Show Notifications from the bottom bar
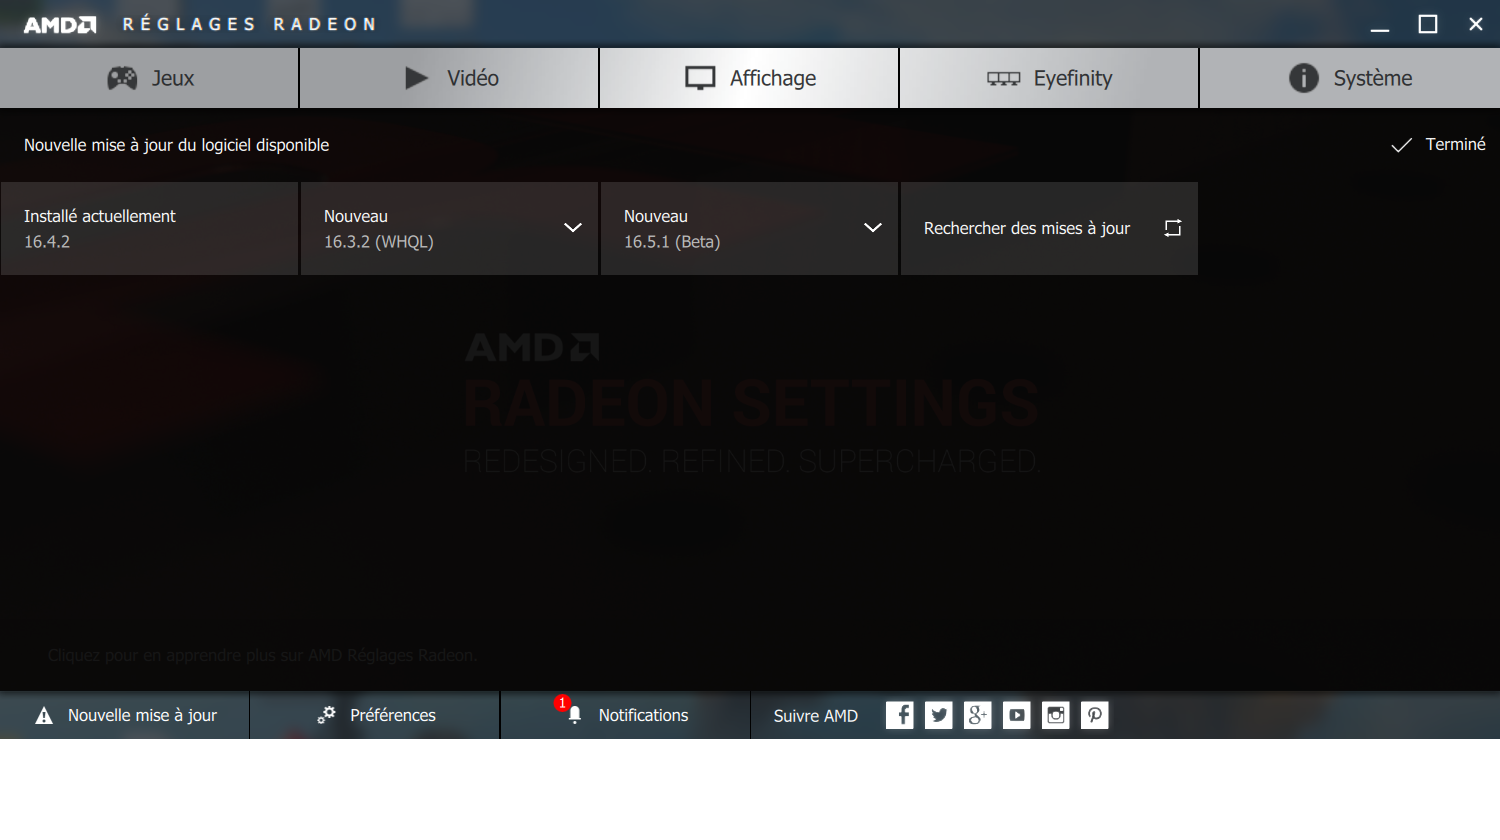 (625, 715)
